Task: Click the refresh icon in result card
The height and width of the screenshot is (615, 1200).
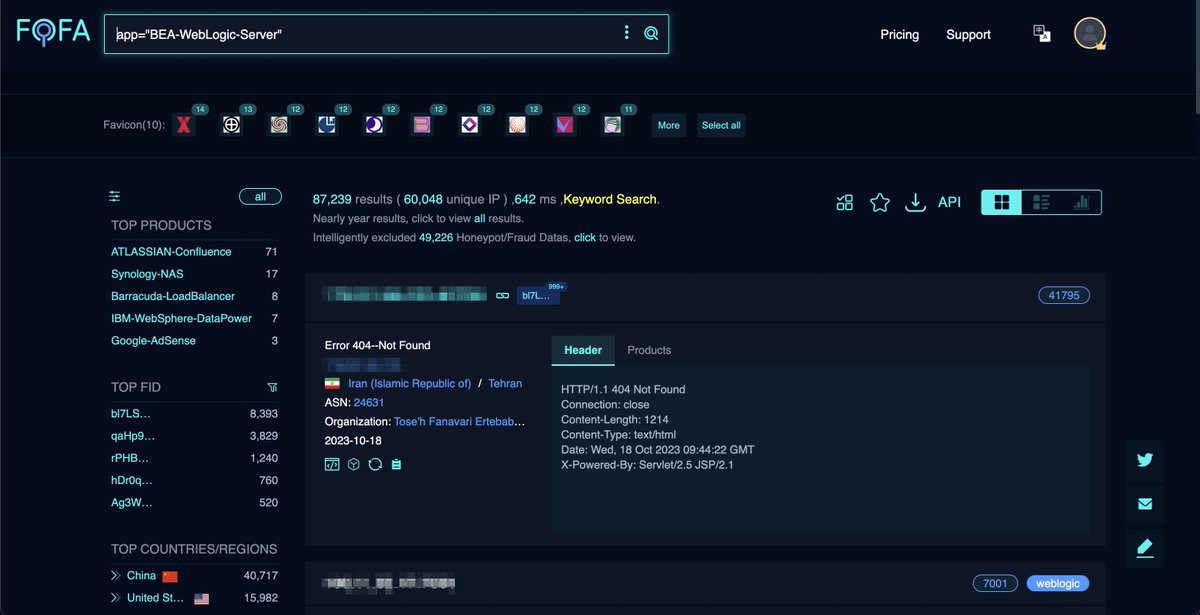Action: coord(375,464)
